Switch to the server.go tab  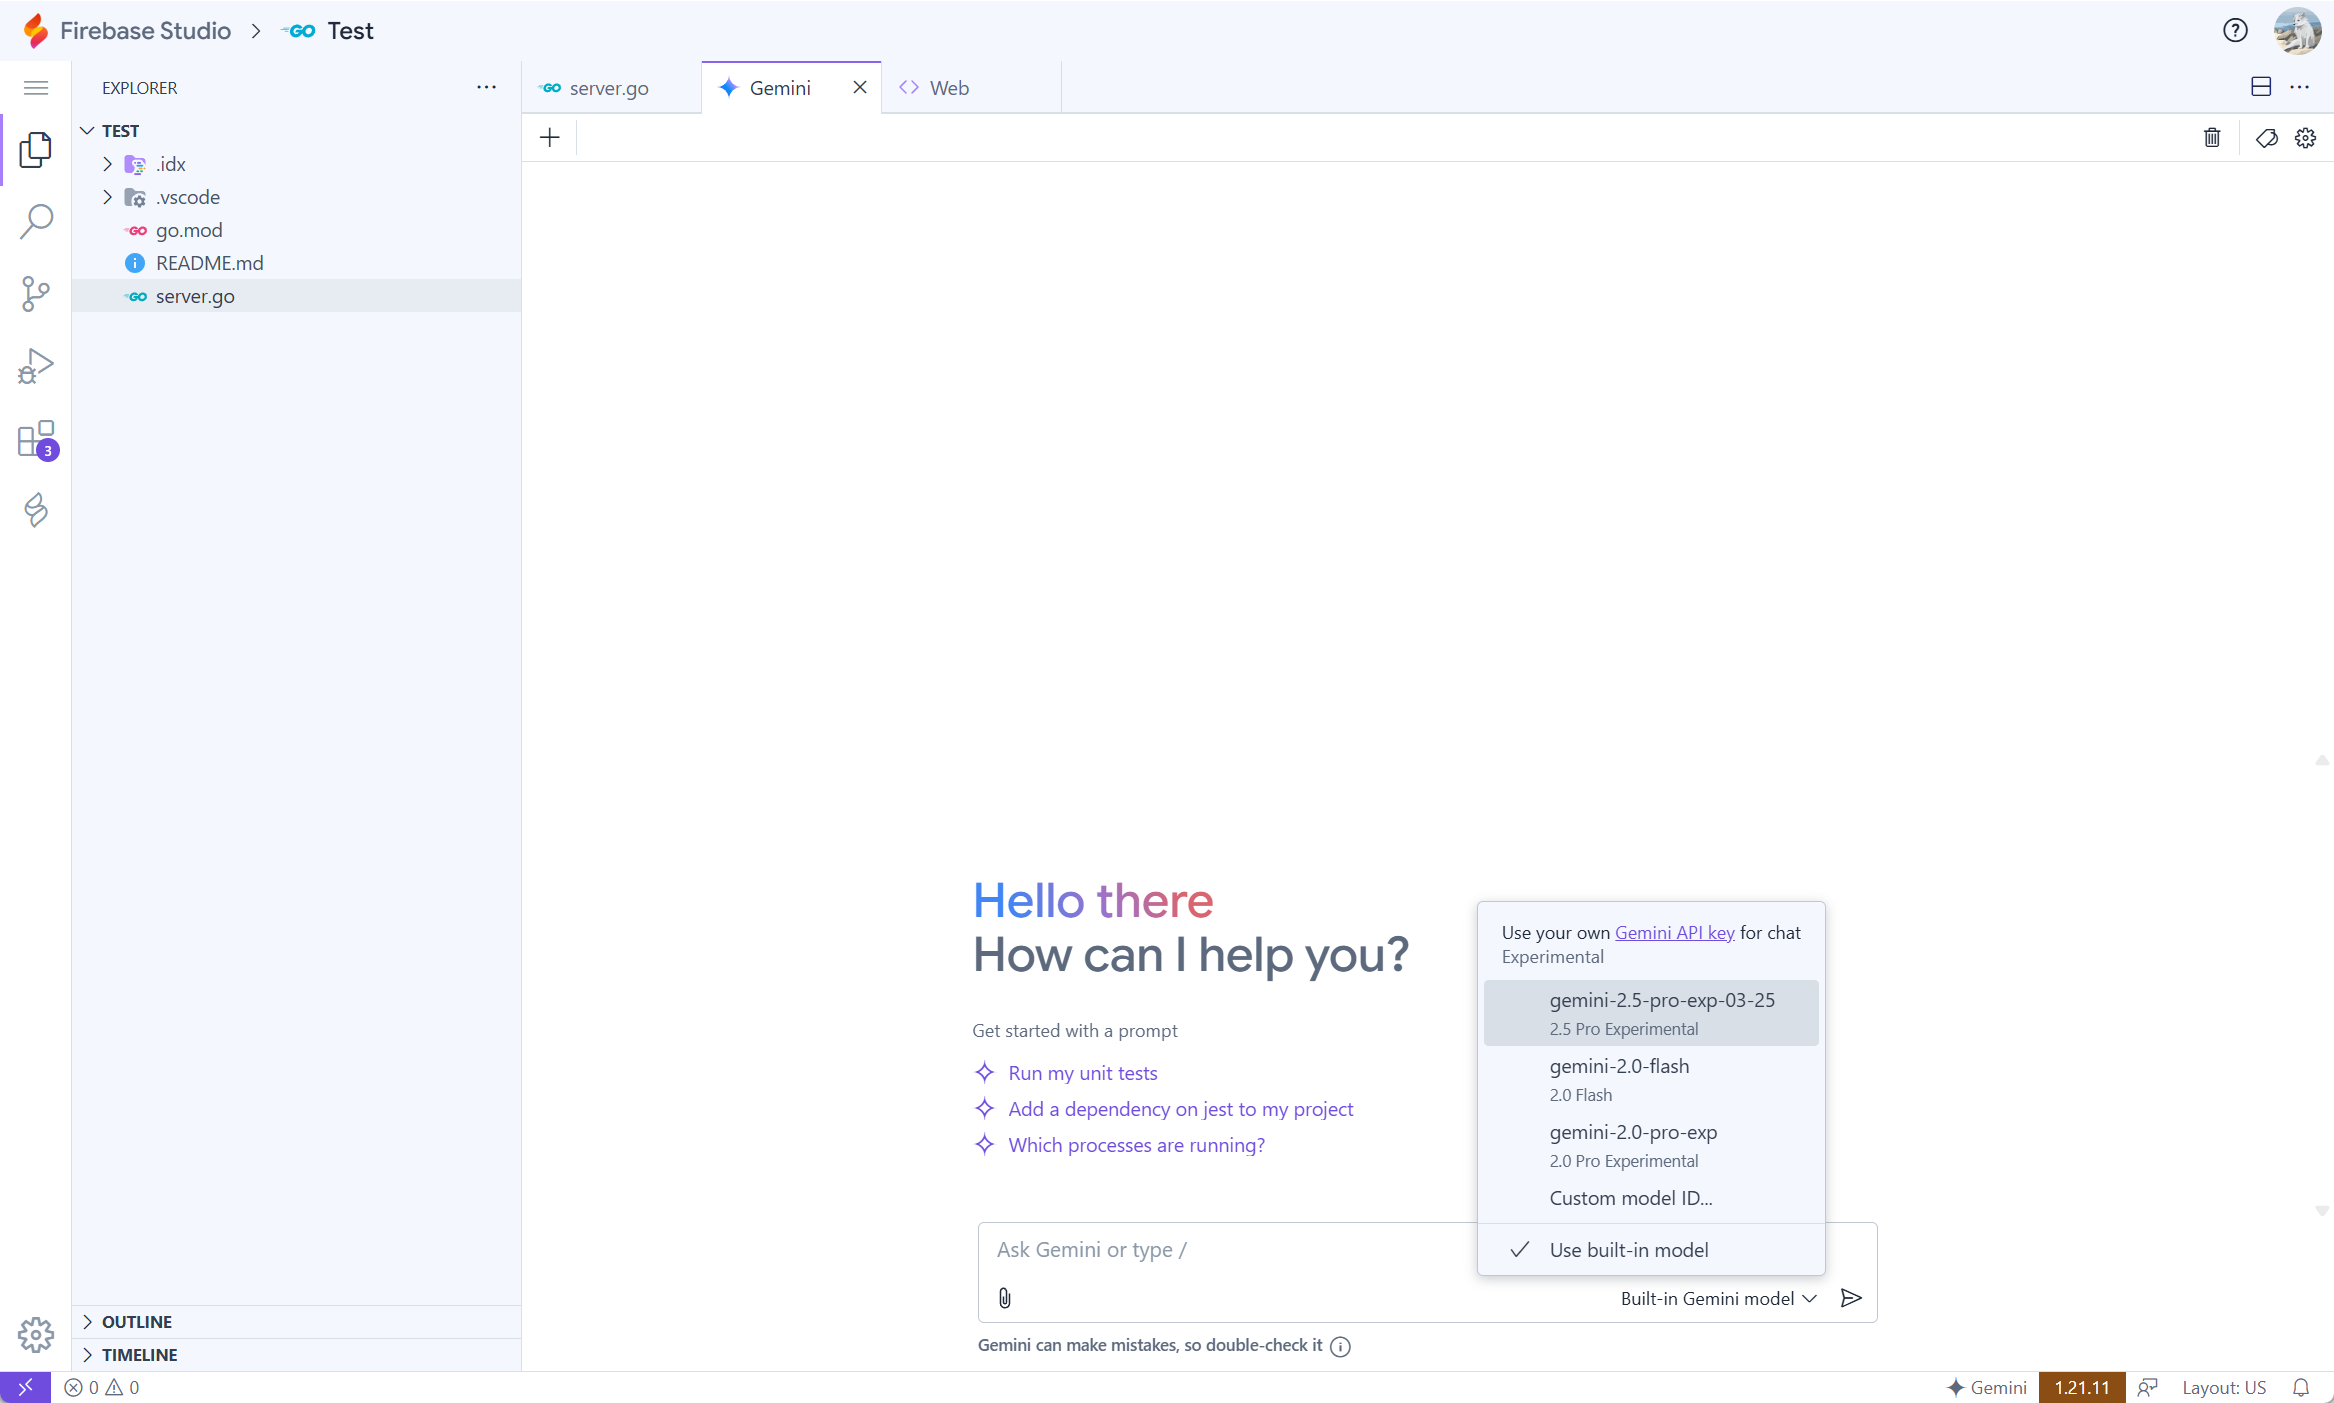pyautogui.click(x=611, y=88)
